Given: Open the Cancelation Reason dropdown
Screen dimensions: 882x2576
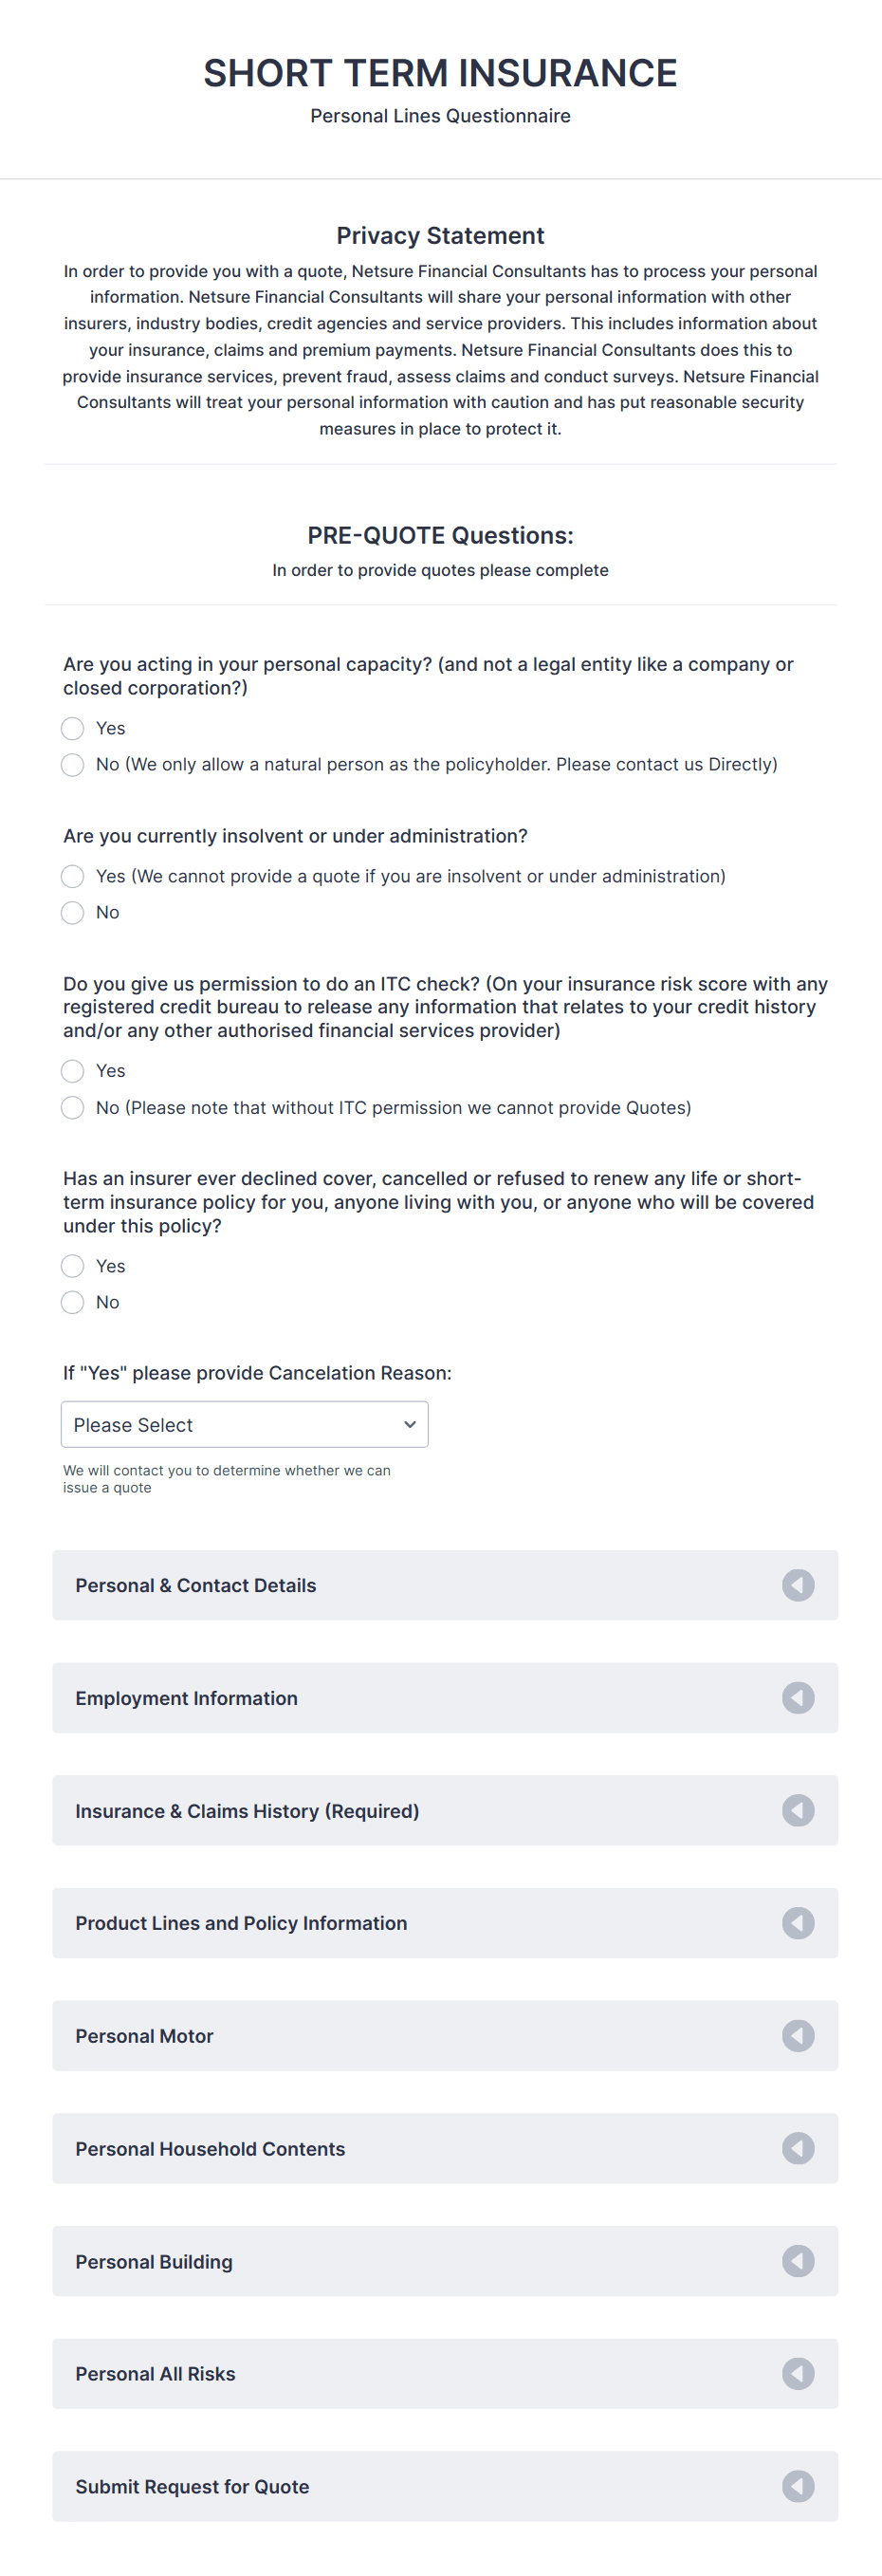Looking at the screenshot, I should pos(244,1424).
